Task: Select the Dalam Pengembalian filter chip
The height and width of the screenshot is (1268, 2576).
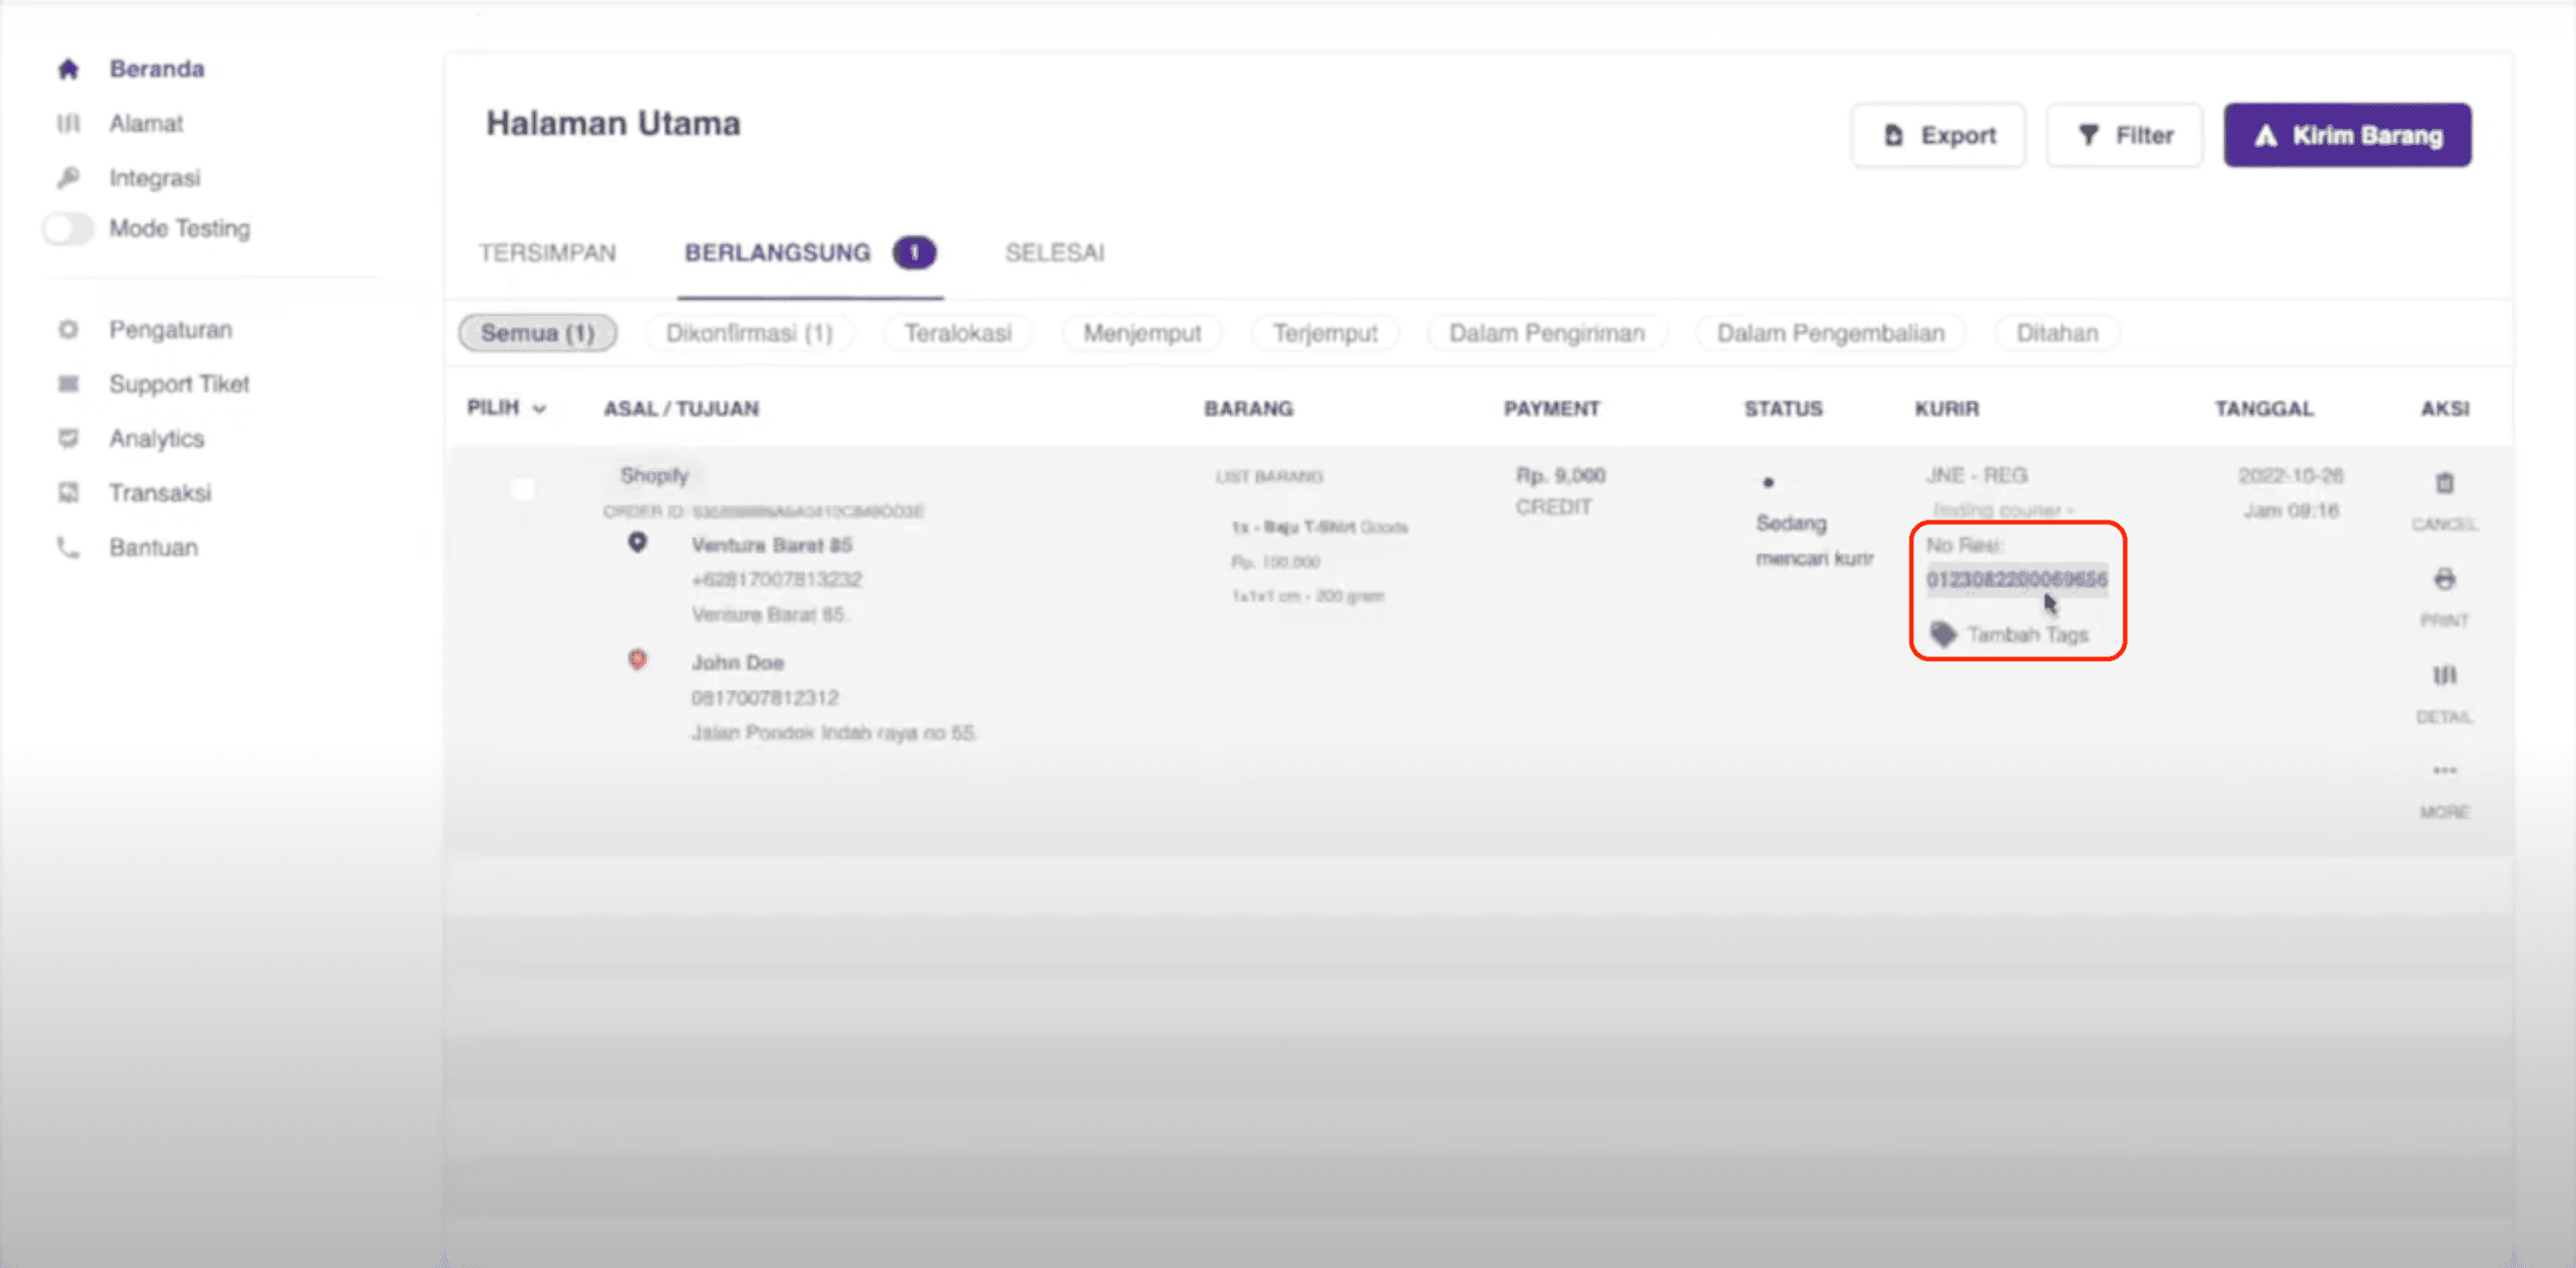Action: [x=1830, y=333]
